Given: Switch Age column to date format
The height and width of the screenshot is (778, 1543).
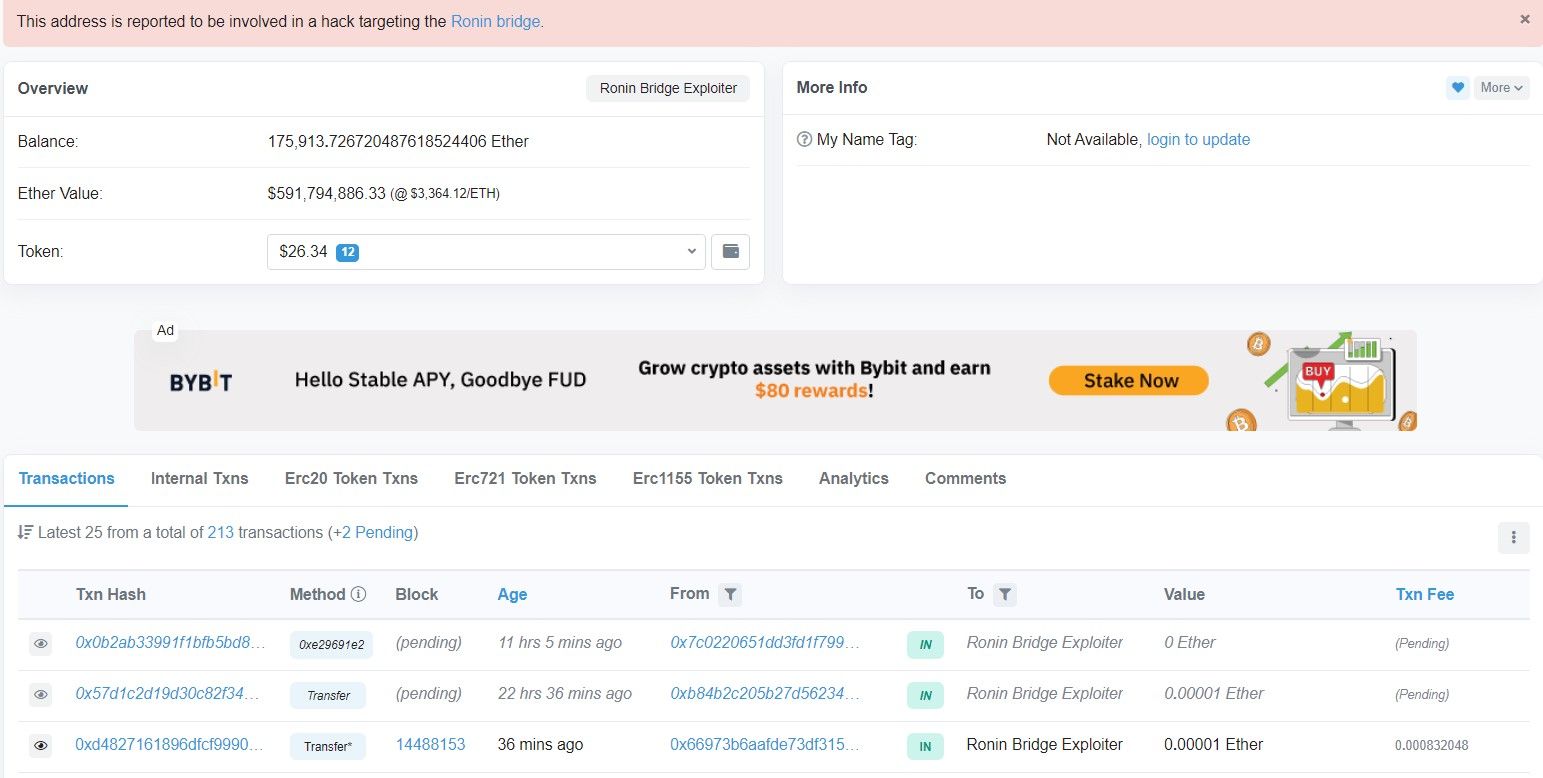Looking at the screenshot, I should point(512,595).
